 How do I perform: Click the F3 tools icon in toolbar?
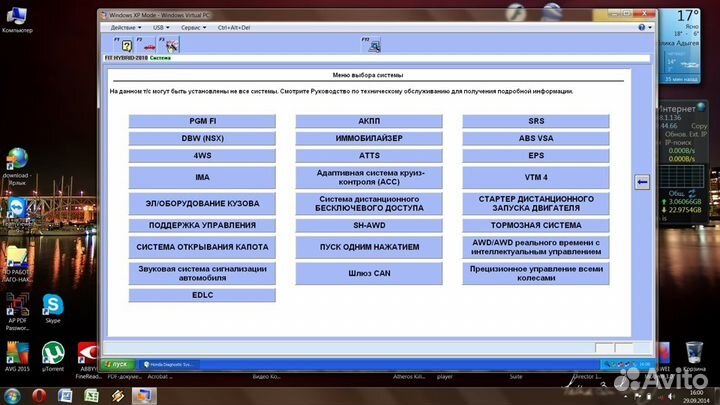click(x=169, y=45)
